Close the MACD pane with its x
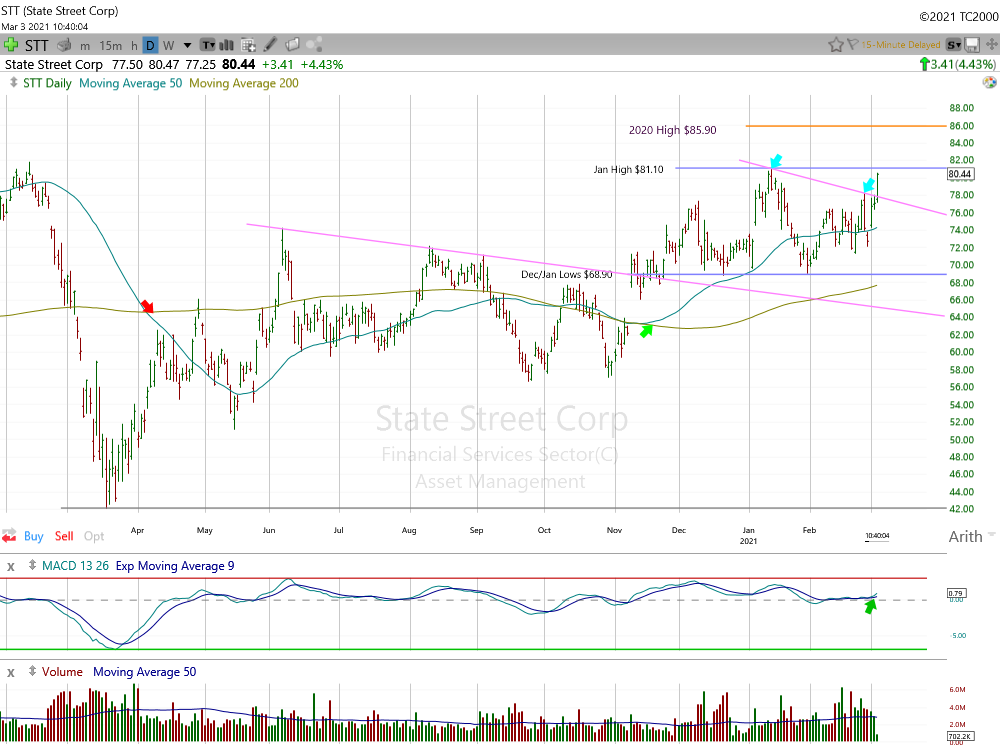 point(11,566)
